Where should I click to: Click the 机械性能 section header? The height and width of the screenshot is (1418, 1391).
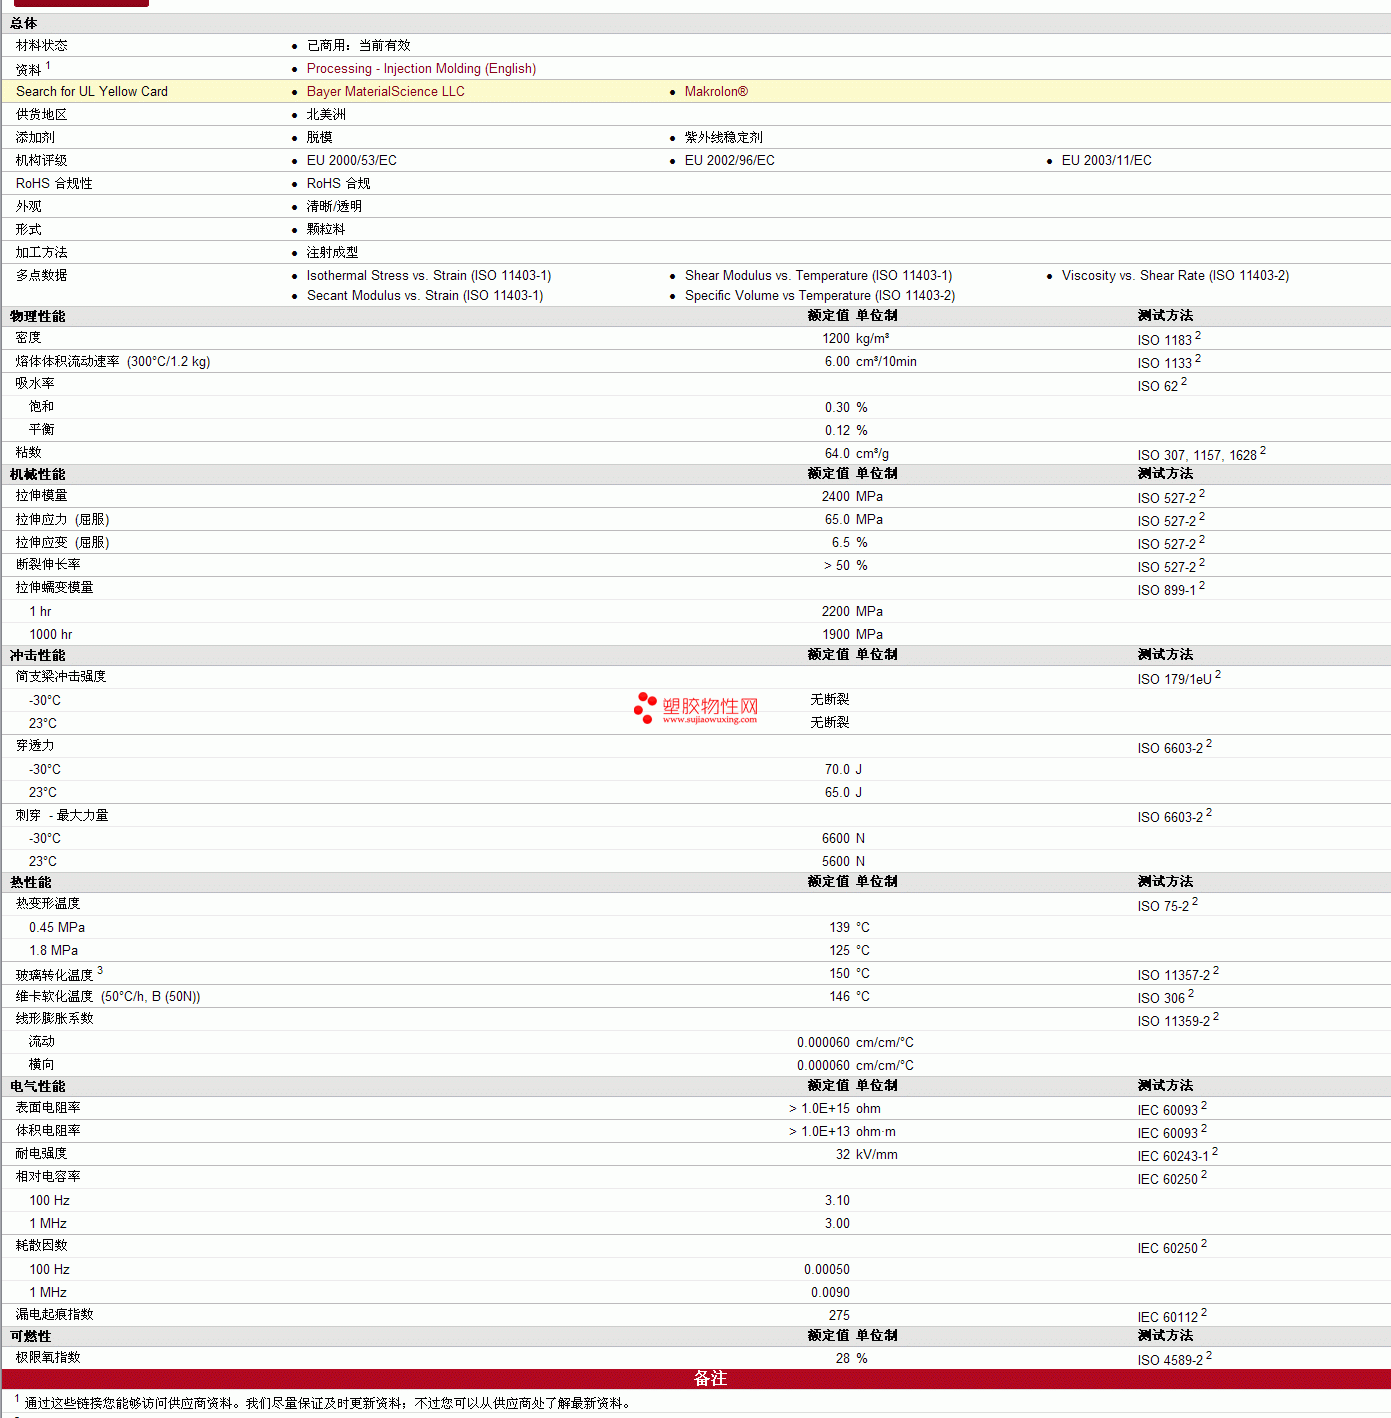click(38, 474)
